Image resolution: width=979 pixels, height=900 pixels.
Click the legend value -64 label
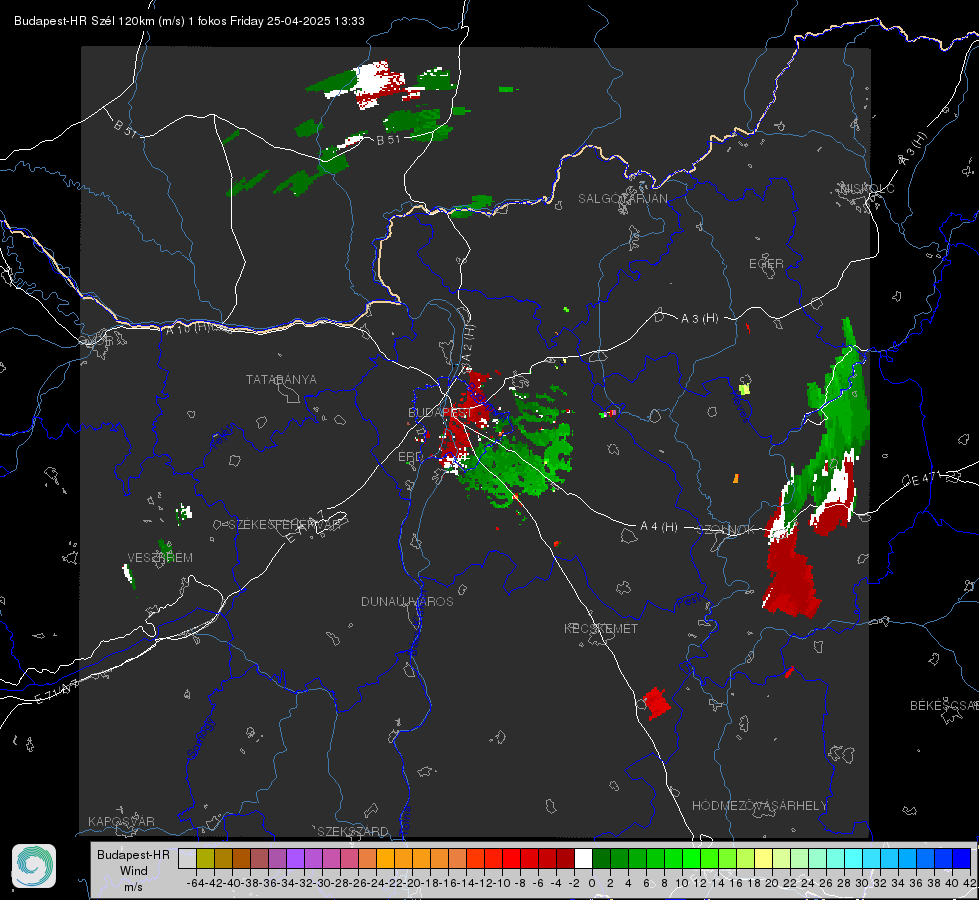[196, 883]
